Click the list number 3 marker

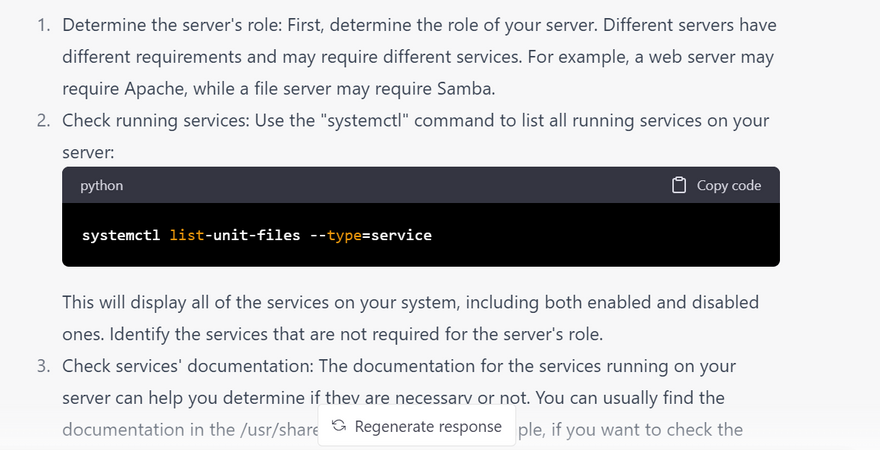click(x=44, y=366)
